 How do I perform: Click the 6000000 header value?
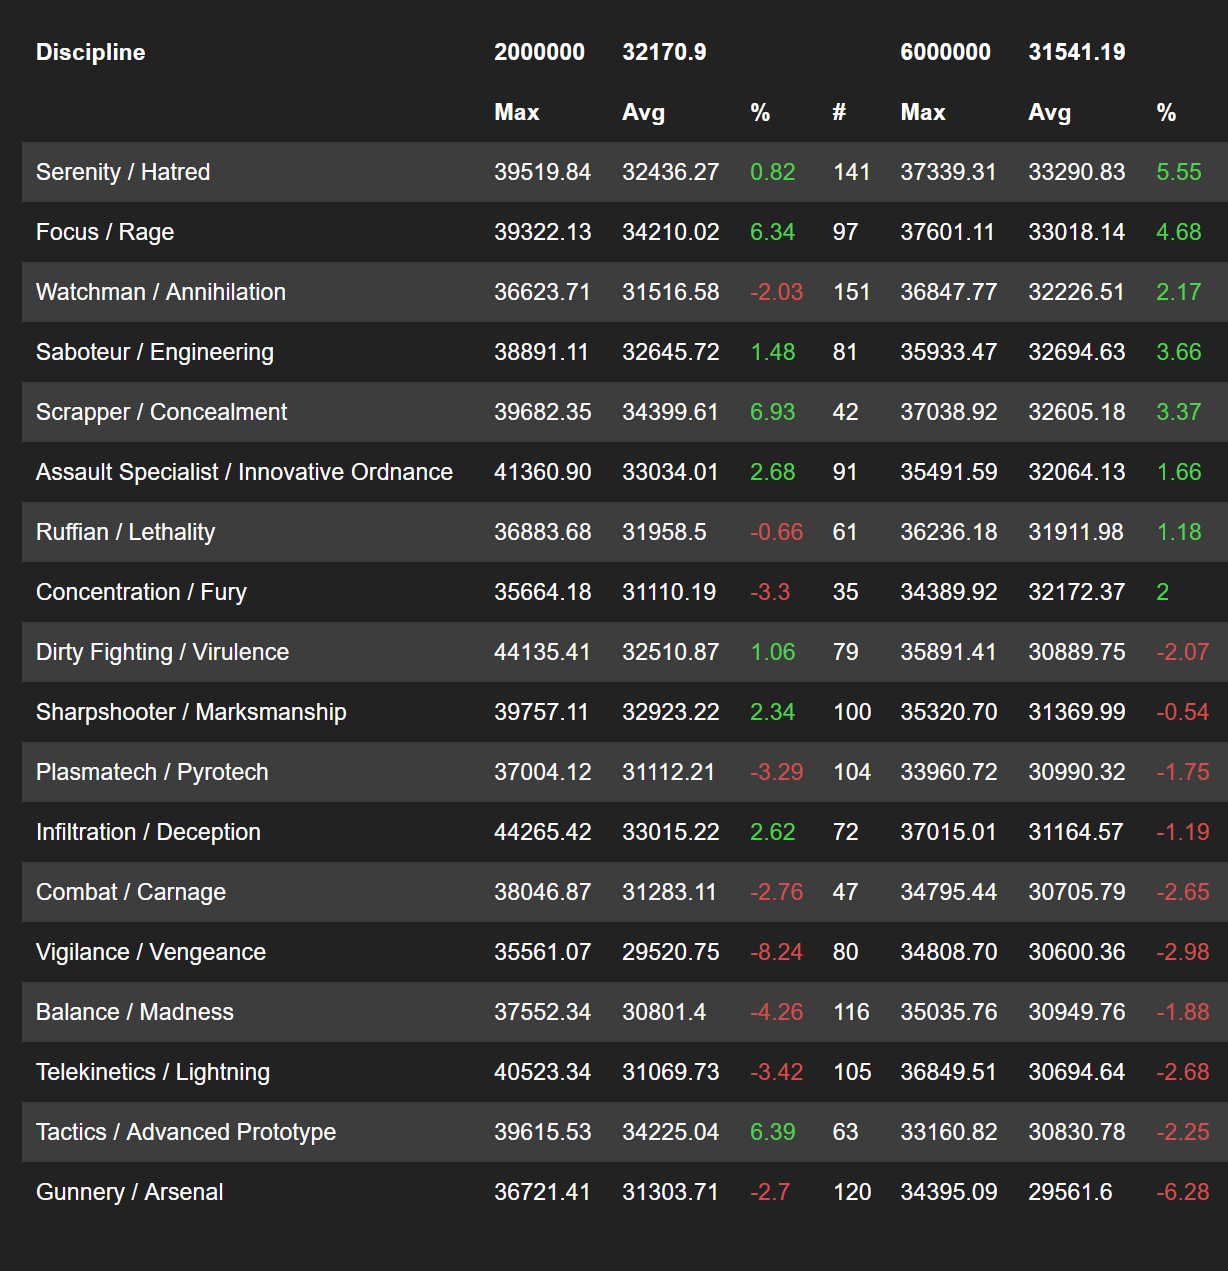(x=945, y=52)
